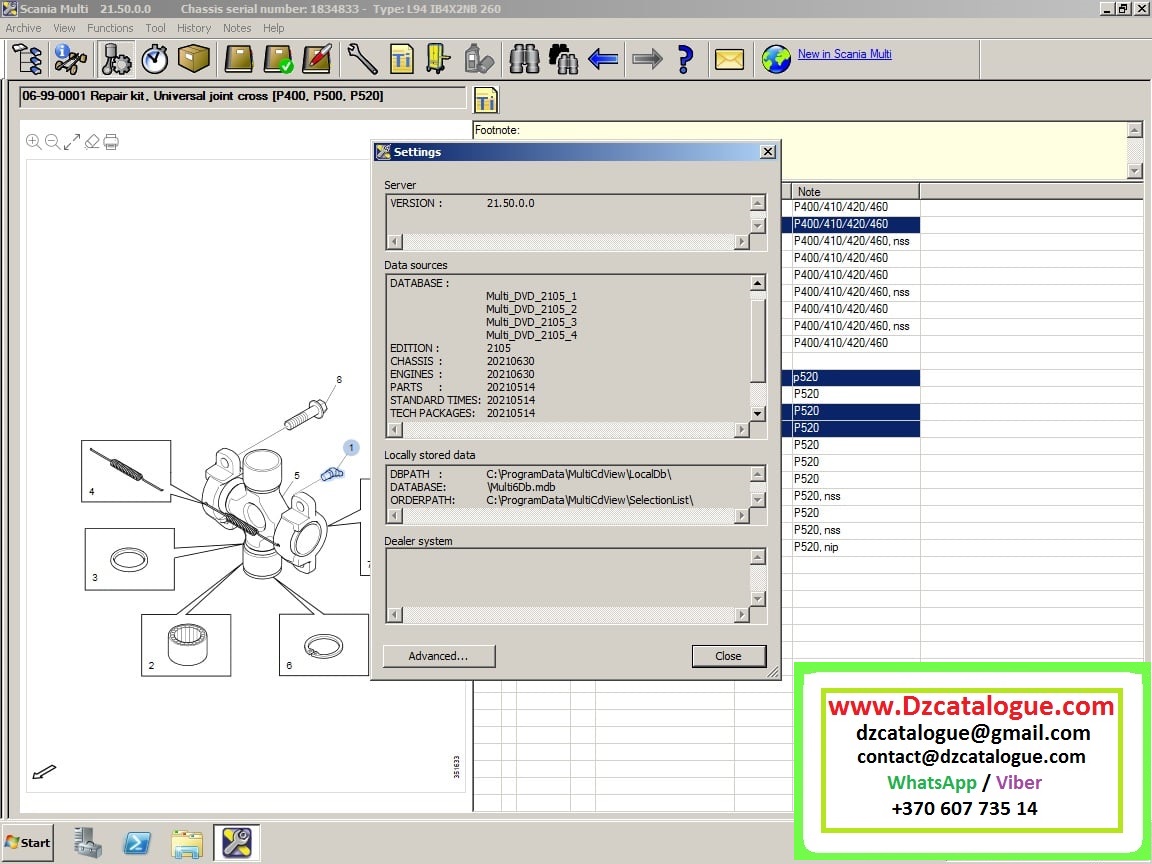
Task: Click Locally stored data scroll-down arrow
Action: click(757, 500)
